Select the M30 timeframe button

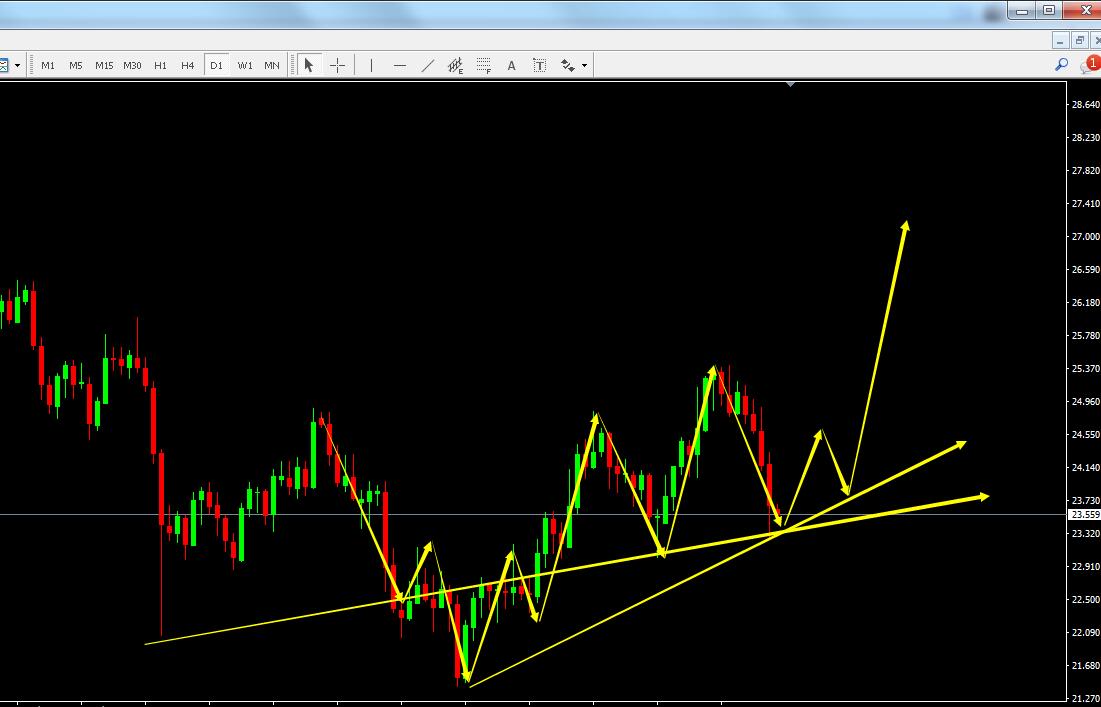pyautogui.click(x=132, y=65)
